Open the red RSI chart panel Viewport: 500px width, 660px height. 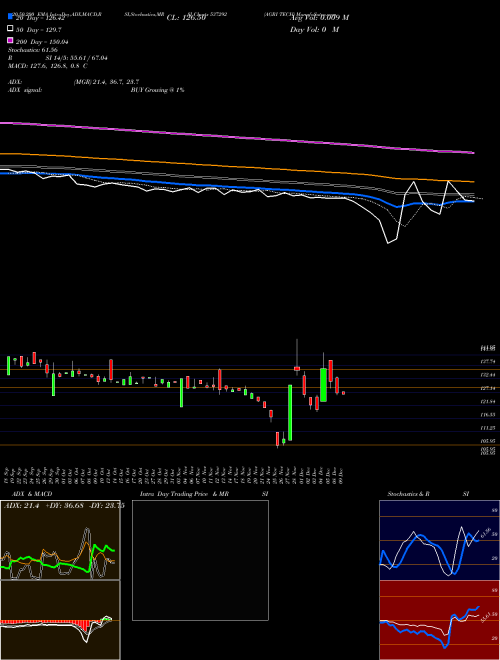click(x=439, y=620)
